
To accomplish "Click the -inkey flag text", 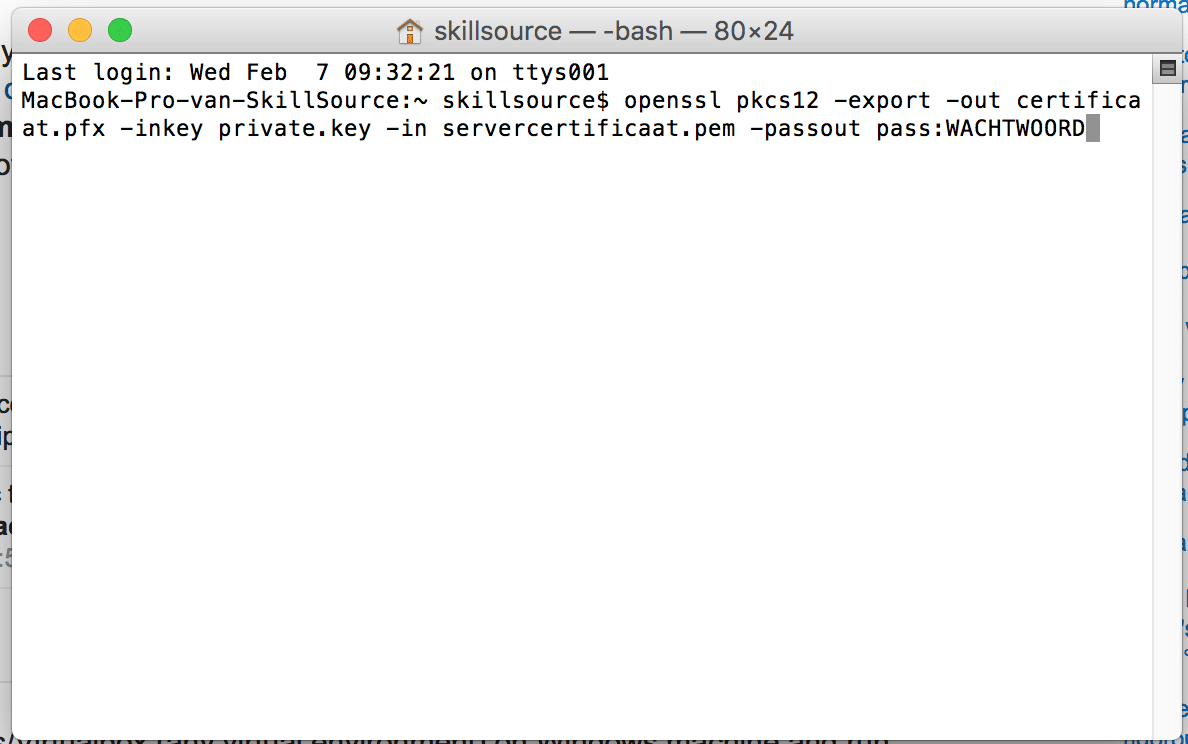I will point(161,128).
